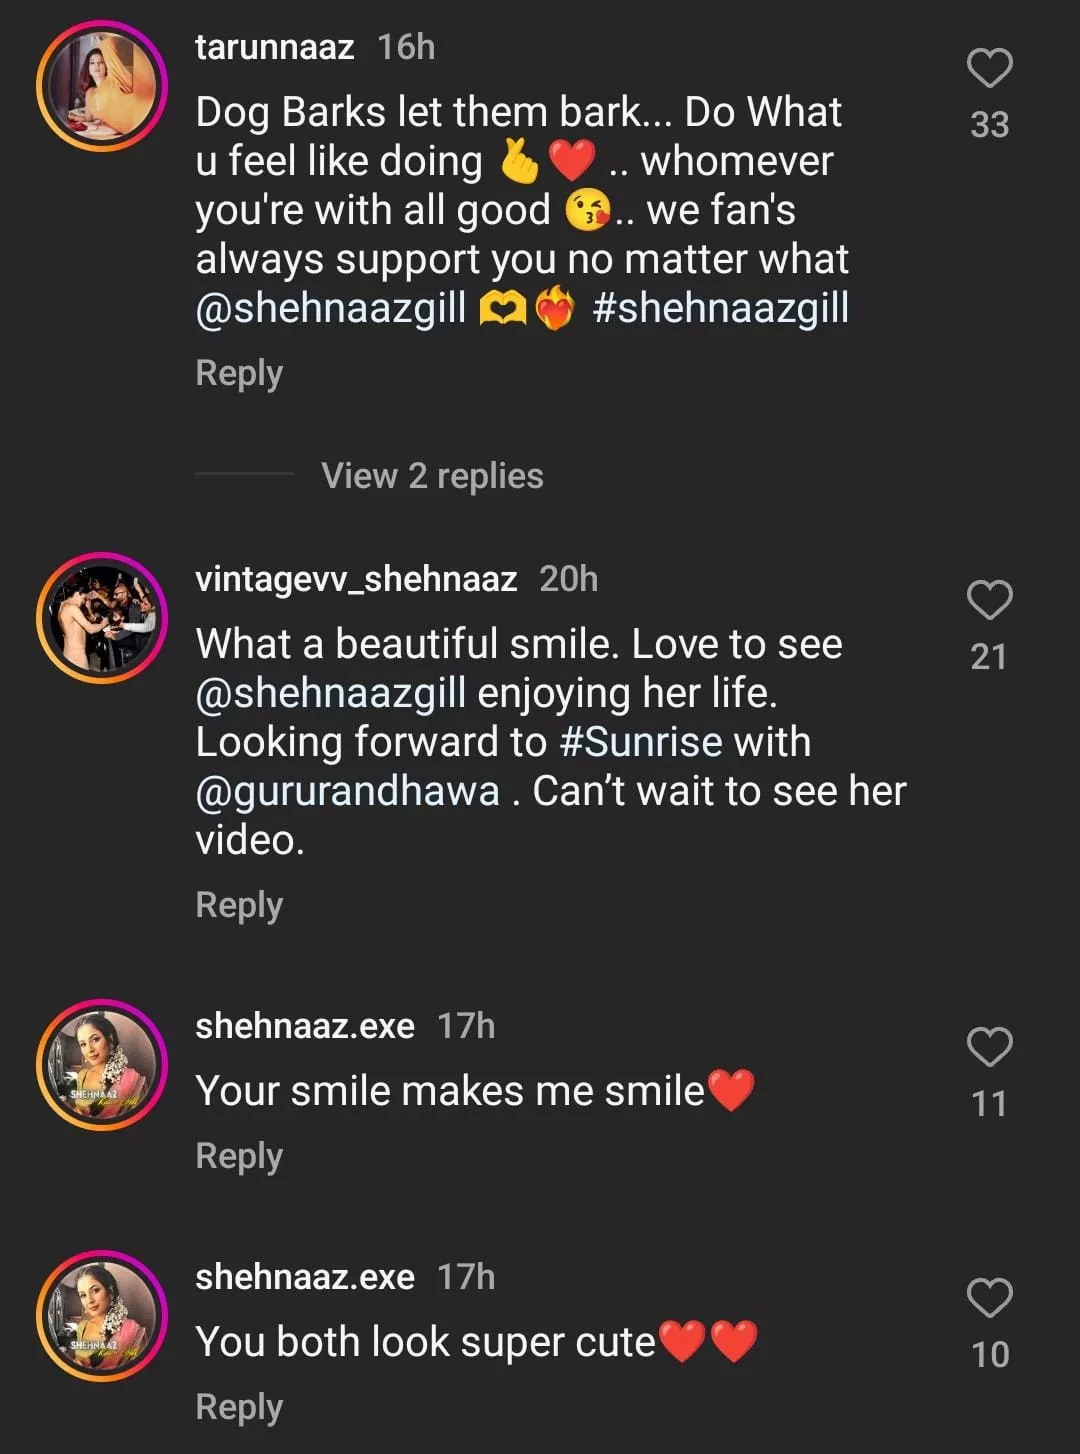The height and width of the screenshot is (1454, 1080).
Task: Open @shehnaazgill mention in vintagevv_shehnaaz's comment
Action: pyautogui.click(x=331, y=693)
